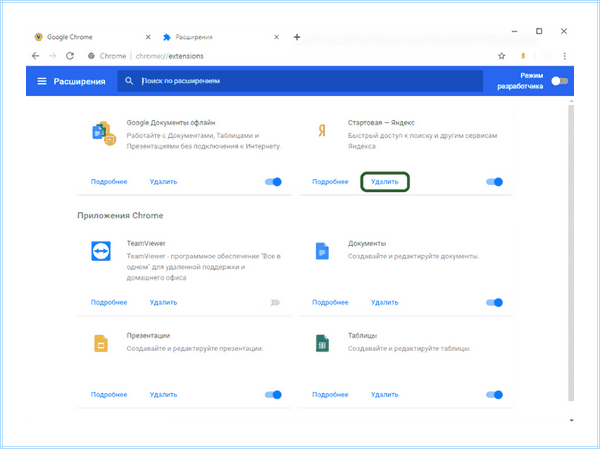Disable Google Документы офлайн extension
The image size is (600, 449).
click(x=273, y=181)
